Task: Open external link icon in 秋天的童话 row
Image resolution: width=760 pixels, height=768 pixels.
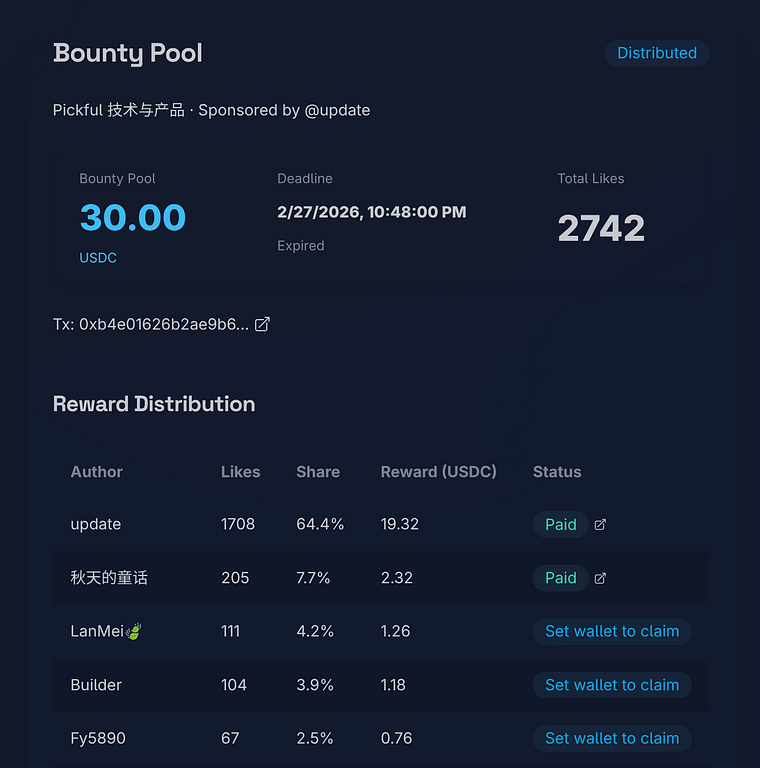Action: pyautogui.click(x=600, y=578)
